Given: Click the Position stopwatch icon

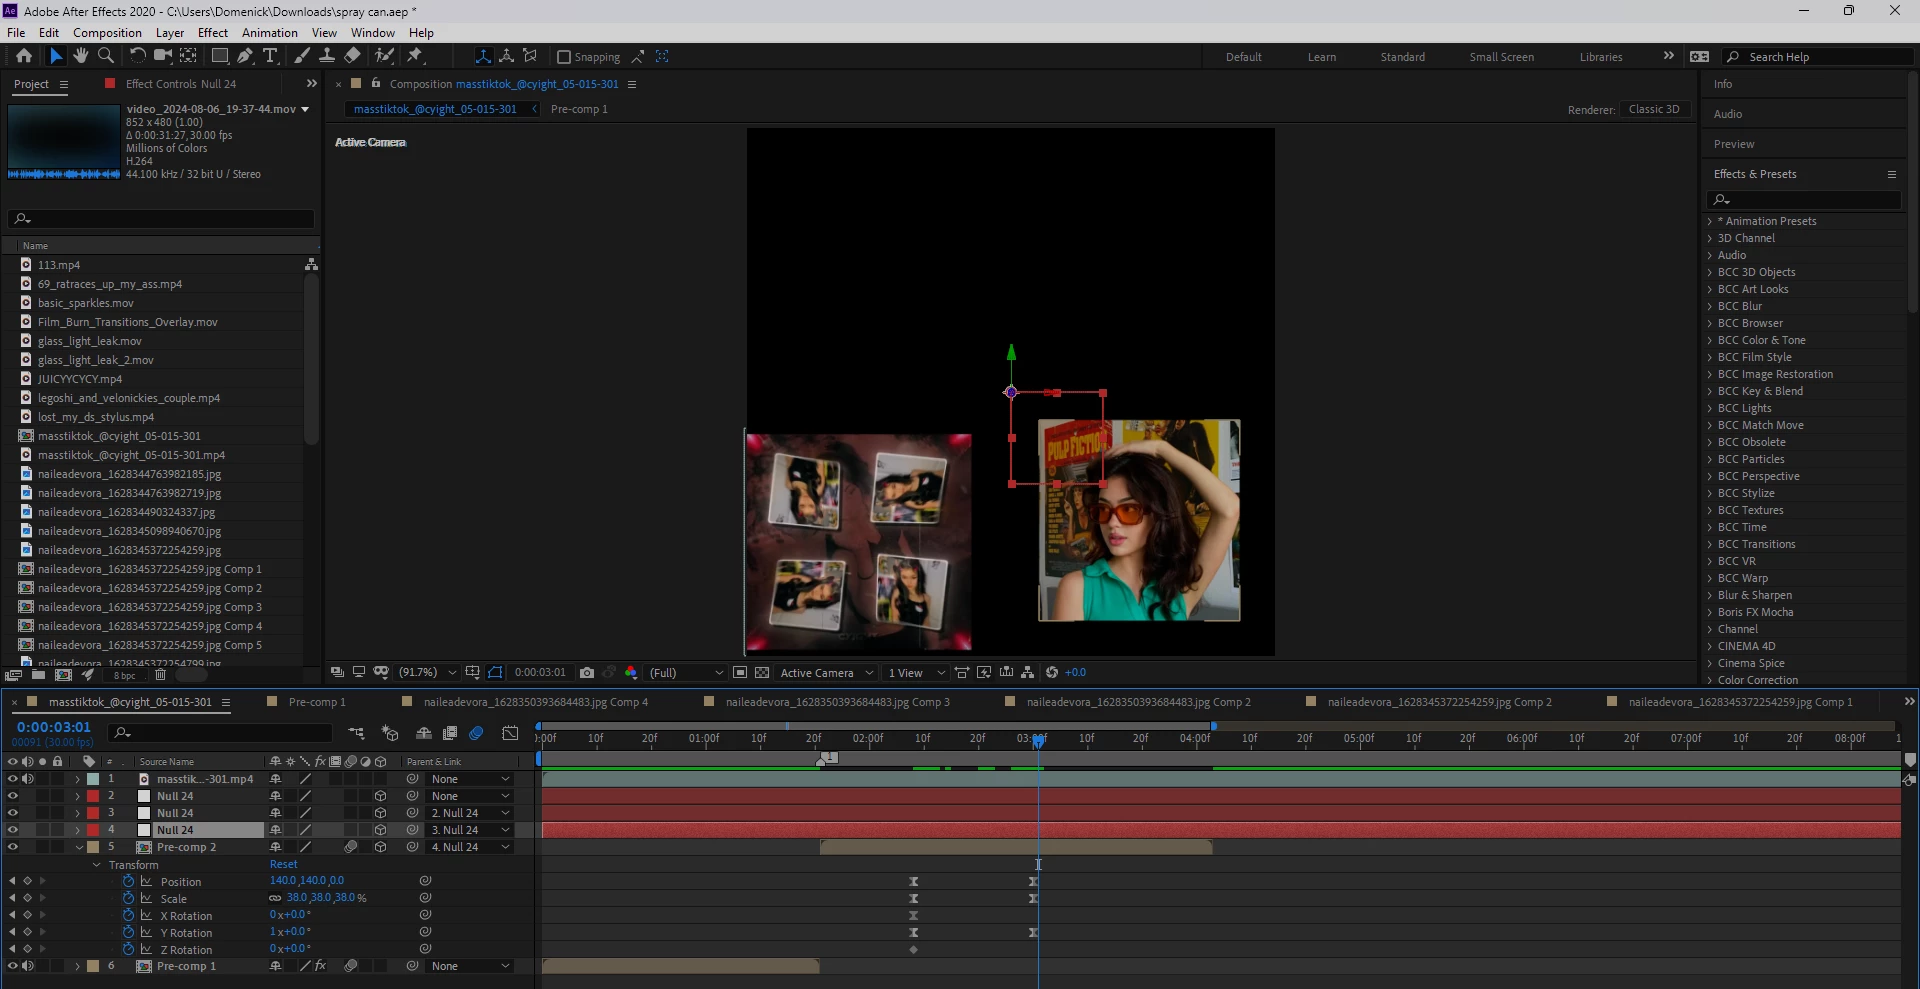Looking at the screenshot, I should click(x=128, y=882).
